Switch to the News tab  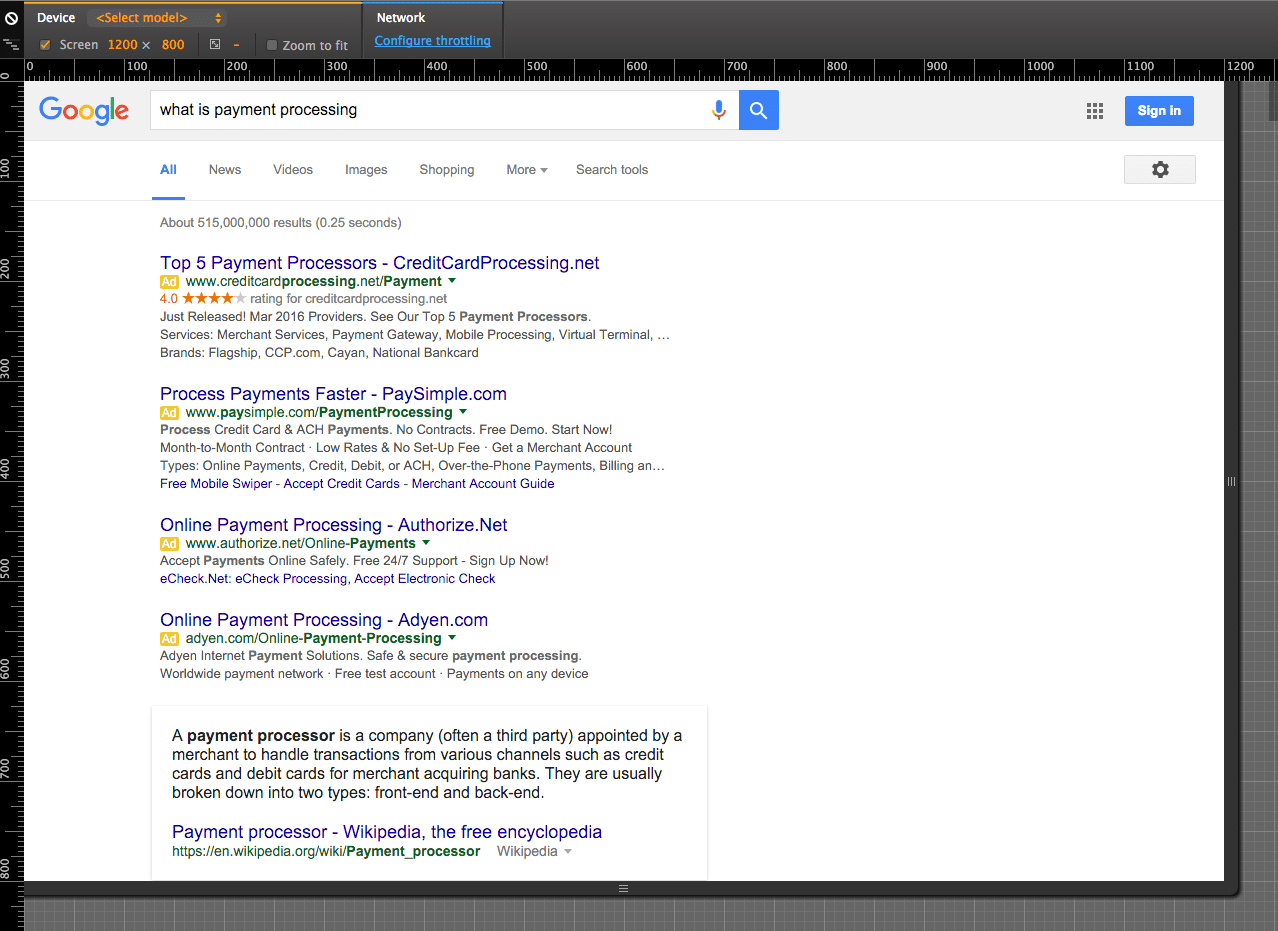click(x=225, y=170)
